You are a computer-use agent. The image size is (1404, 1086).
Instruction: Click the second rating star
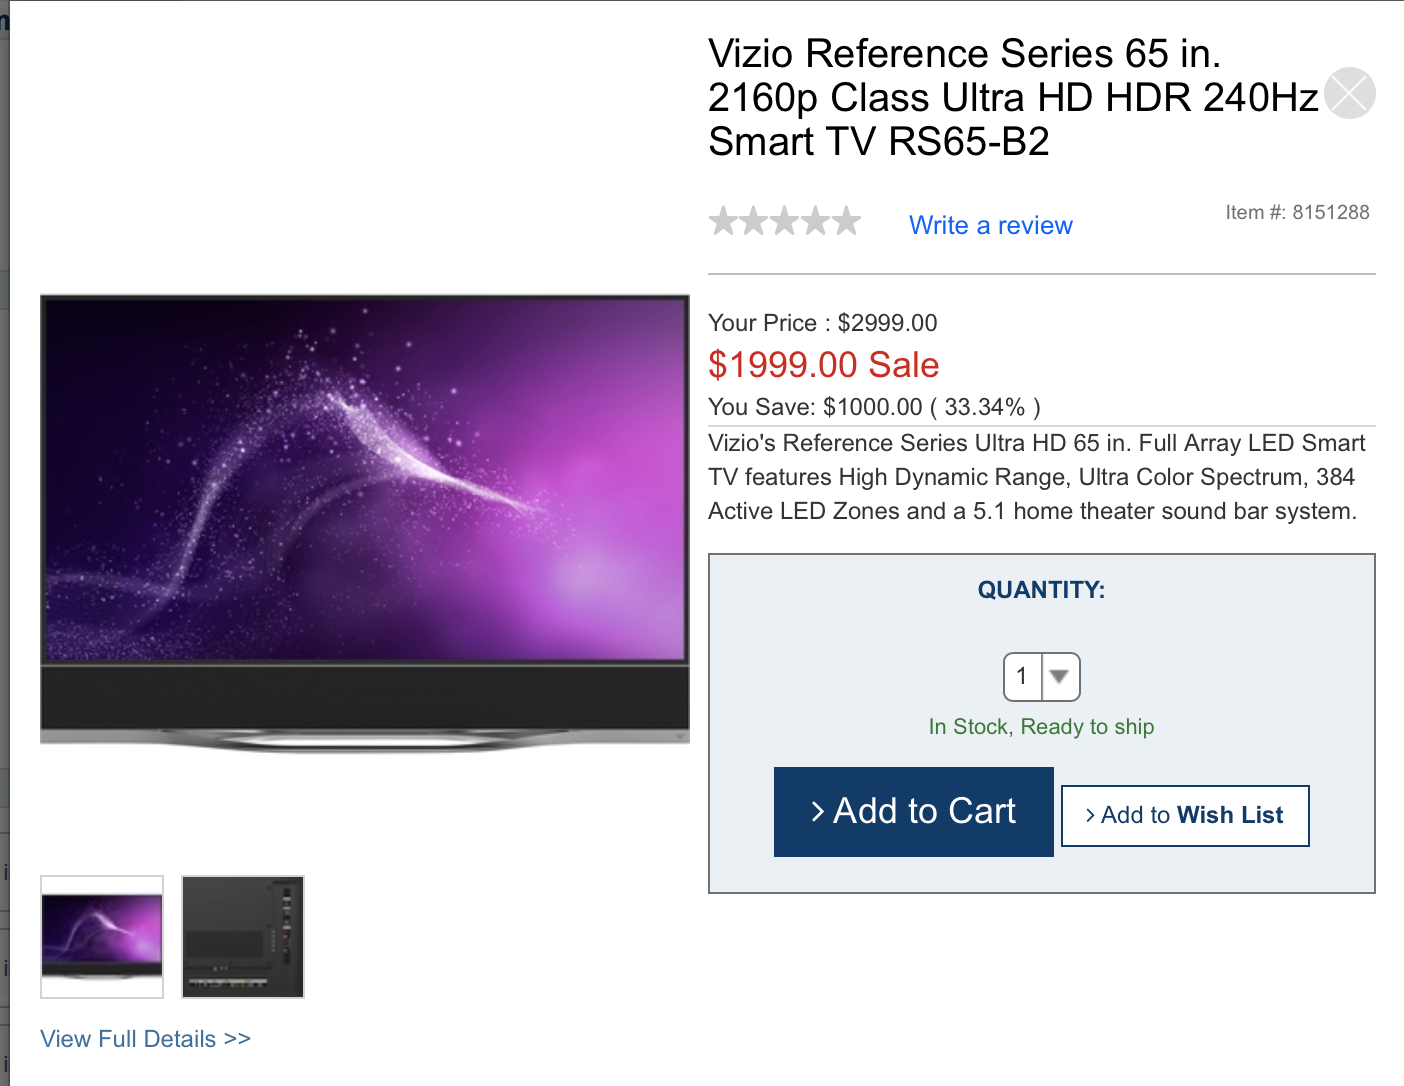pyautogui.click(x=754, y=220)
